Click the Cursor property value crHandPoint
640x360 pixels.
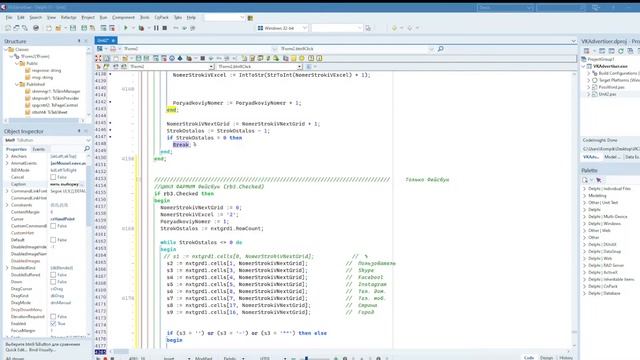click(x=62, y=219)
